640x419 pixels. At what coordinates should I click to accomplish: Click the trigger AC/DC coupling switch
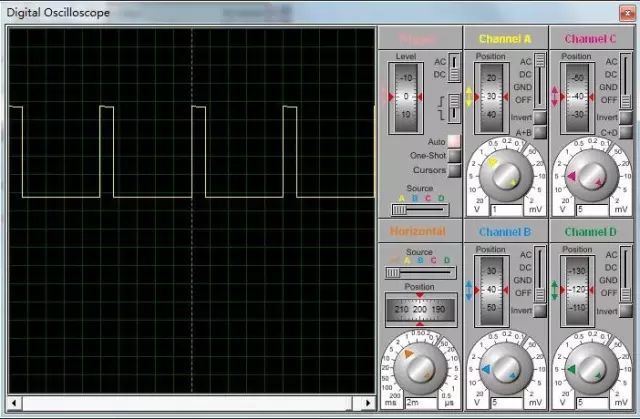pos(454,68)
